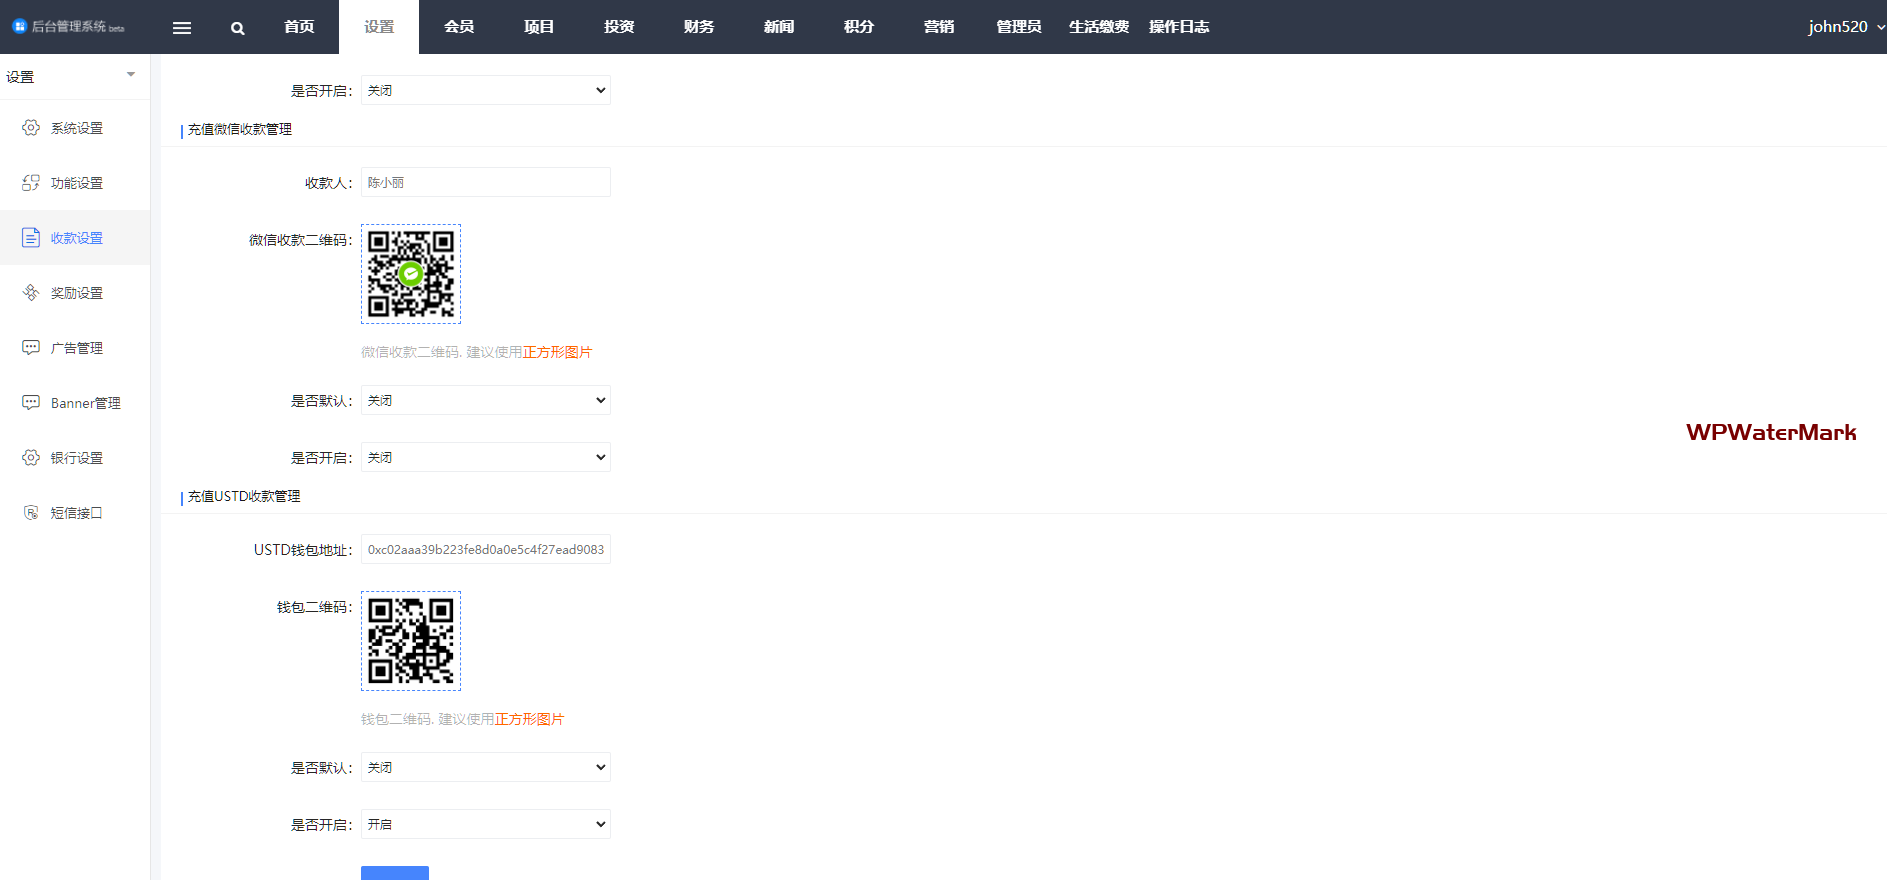Click the hamburger menu icon in top bar
Screen dimensions: 1887x880
pos(182,28)
